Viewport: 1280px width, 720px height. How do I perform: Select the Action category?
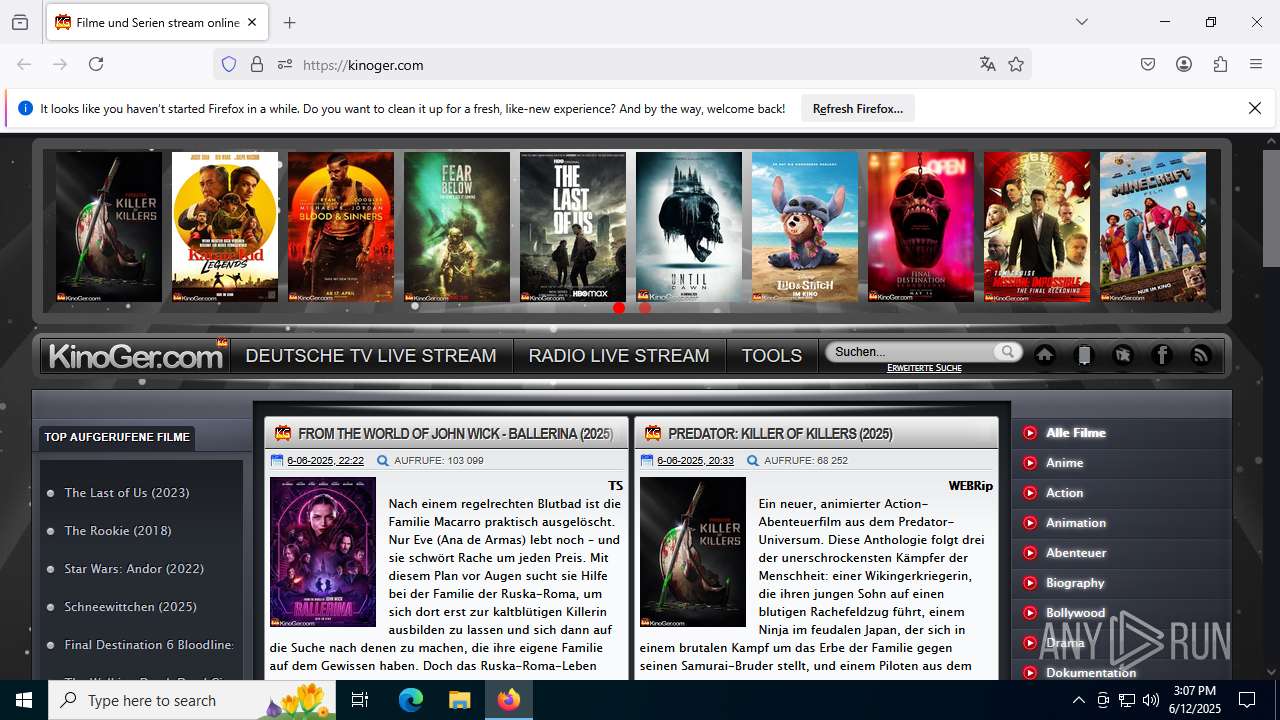click(x=1064, y=492)
